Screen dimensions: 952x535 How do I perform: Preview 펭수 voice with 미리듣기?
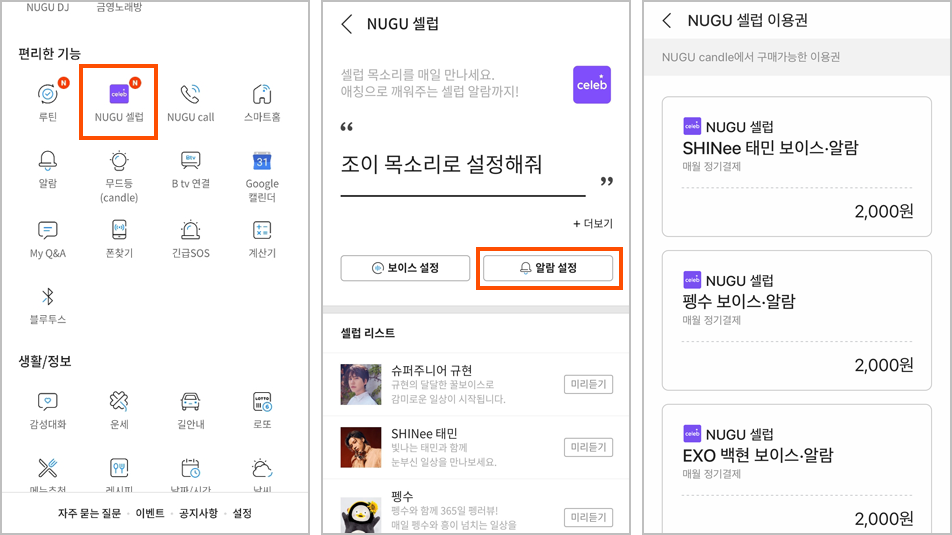[x=588, y=517]
